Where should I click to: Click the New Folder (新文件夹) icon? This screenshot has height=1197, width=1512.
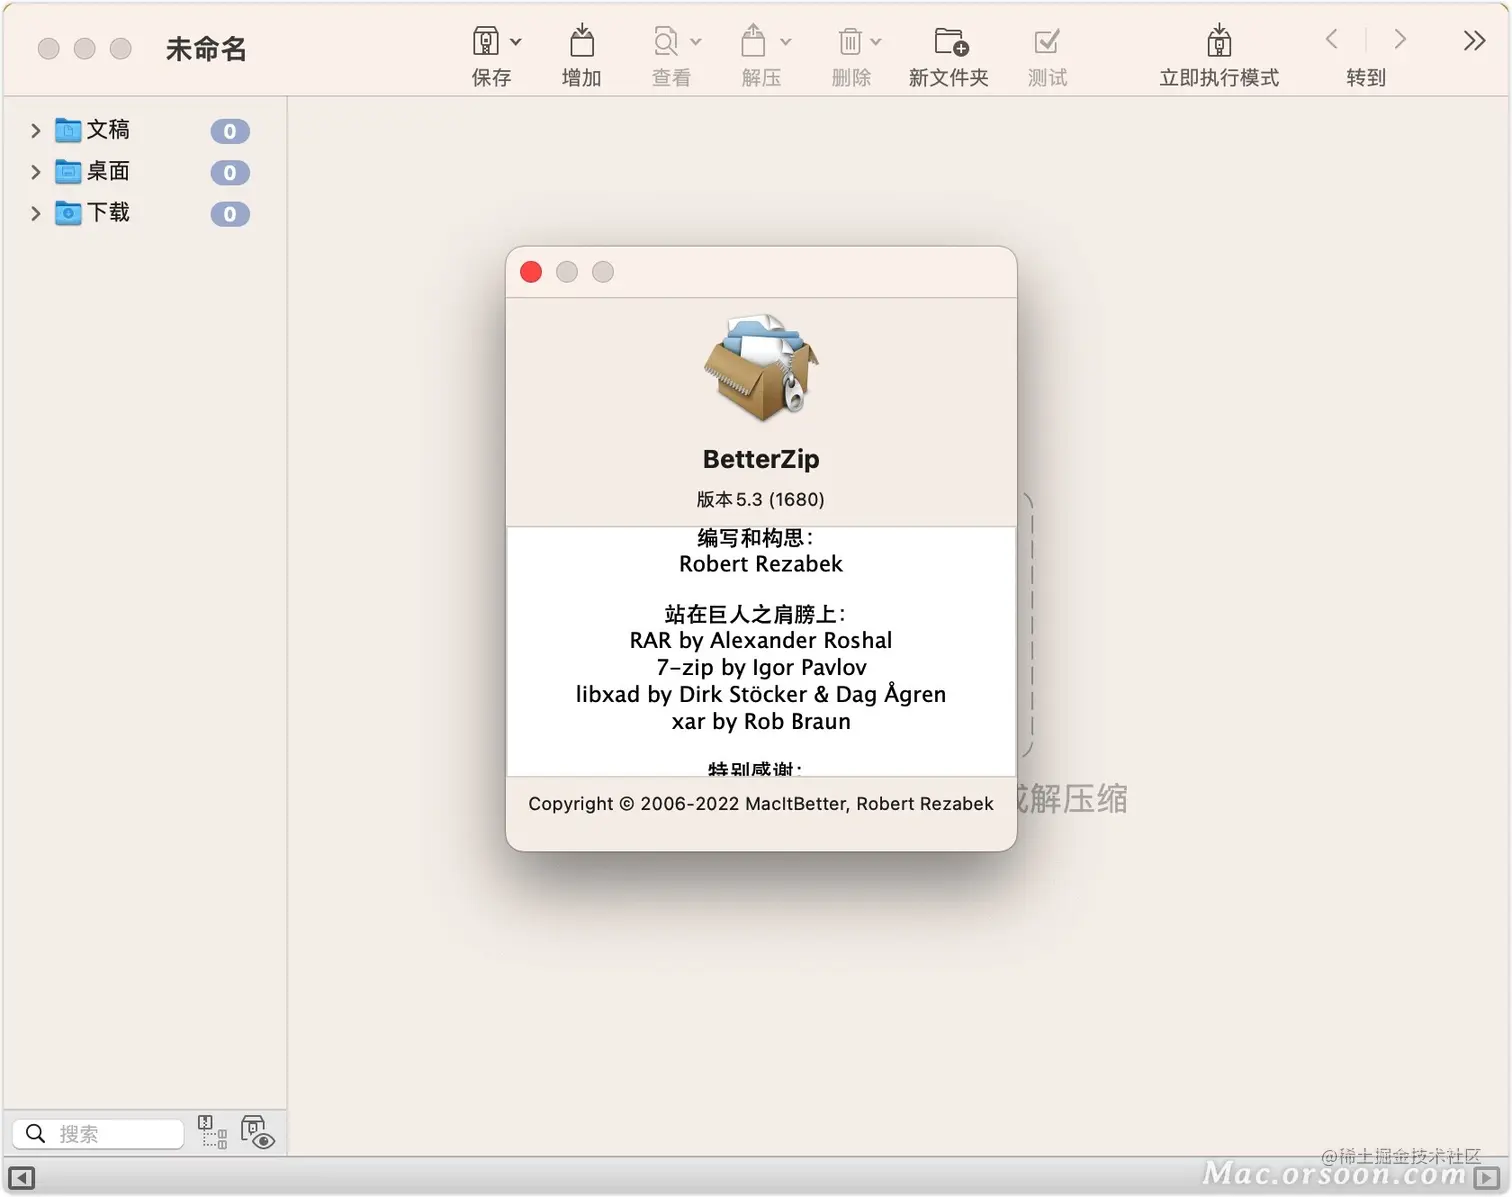pyautogui.click(x=951, y=42)
